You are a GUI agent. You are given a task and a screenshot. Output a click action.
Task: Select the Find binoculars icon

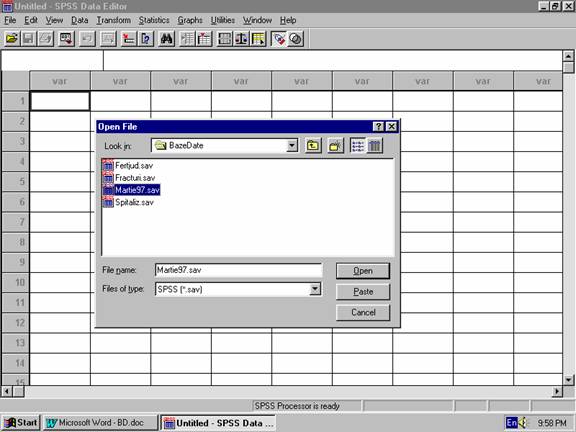click(166, 39)
